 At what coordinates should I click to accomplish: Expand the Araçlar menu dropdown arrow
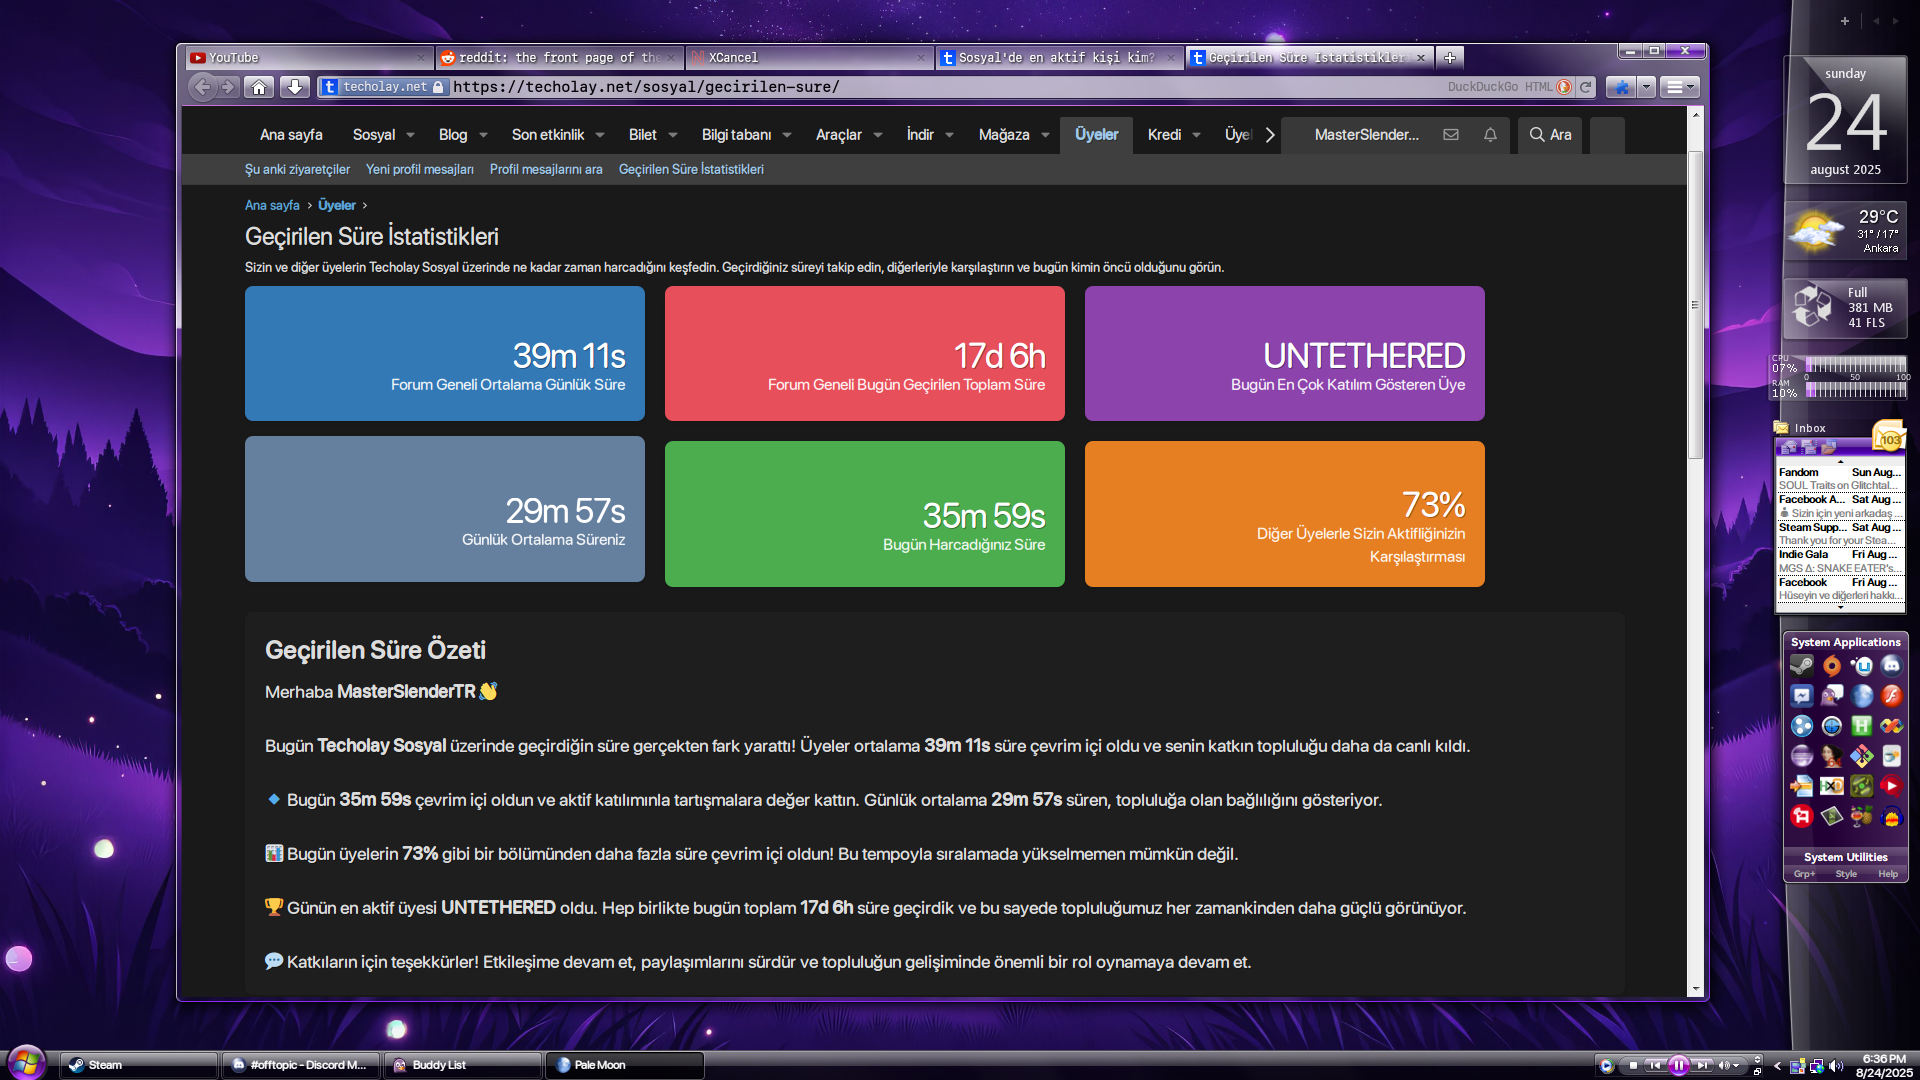[878, 135]
